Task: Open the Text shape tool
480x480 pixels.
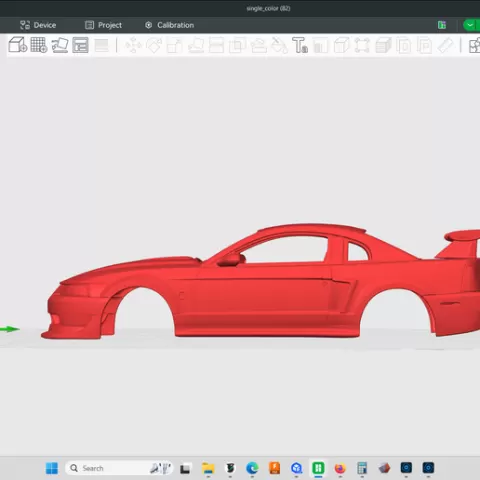Action: tap(300, 45)
